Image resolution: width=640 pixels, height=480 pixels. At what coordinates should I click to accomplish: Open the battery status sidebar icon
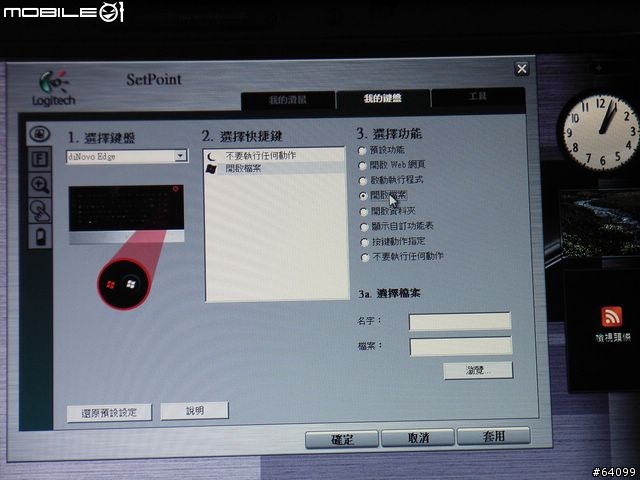pos(40,236)
